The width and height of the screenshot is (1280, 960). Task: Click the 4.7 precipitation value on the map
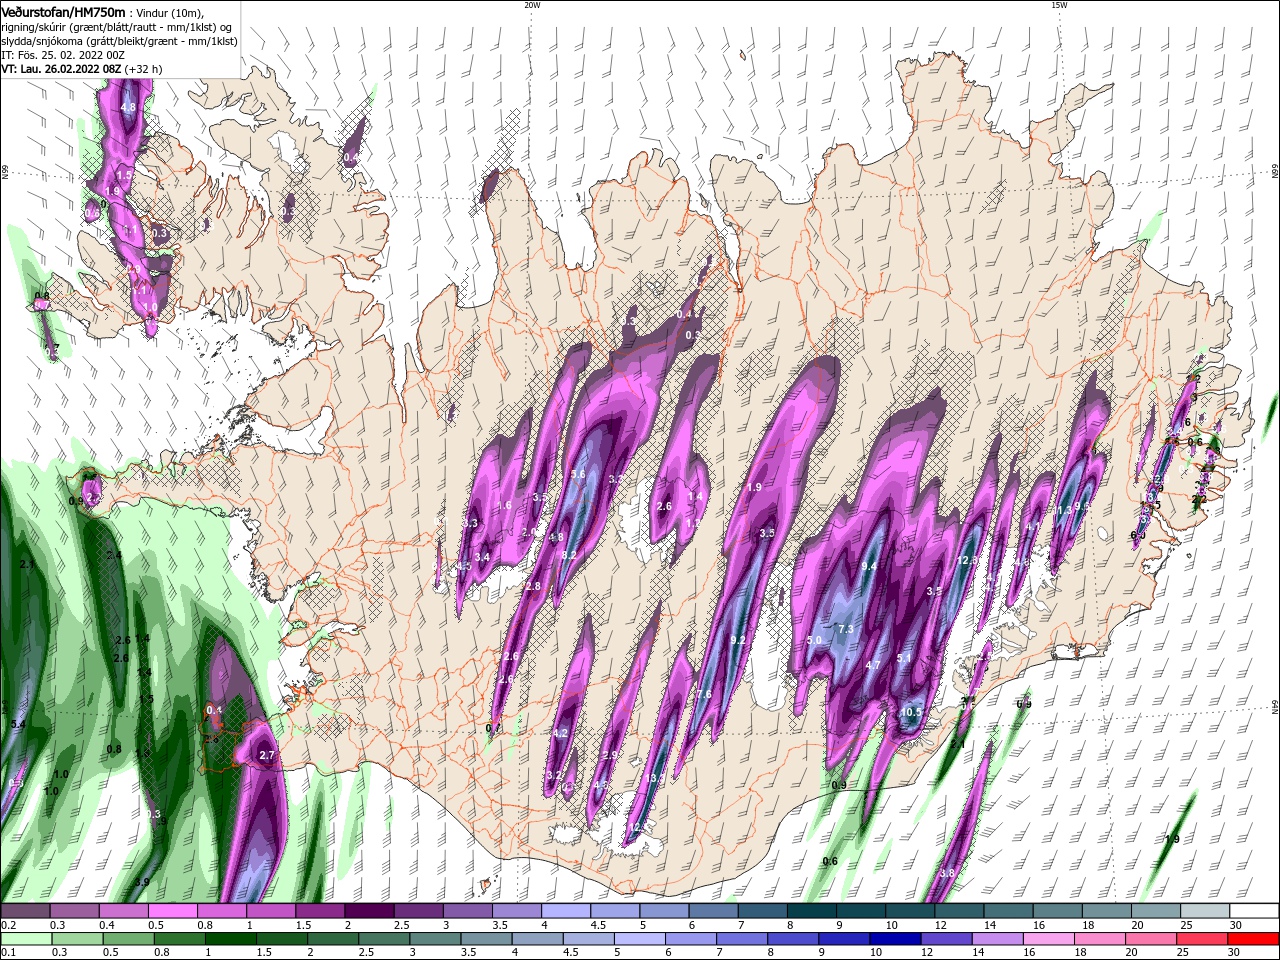(873, 665)
